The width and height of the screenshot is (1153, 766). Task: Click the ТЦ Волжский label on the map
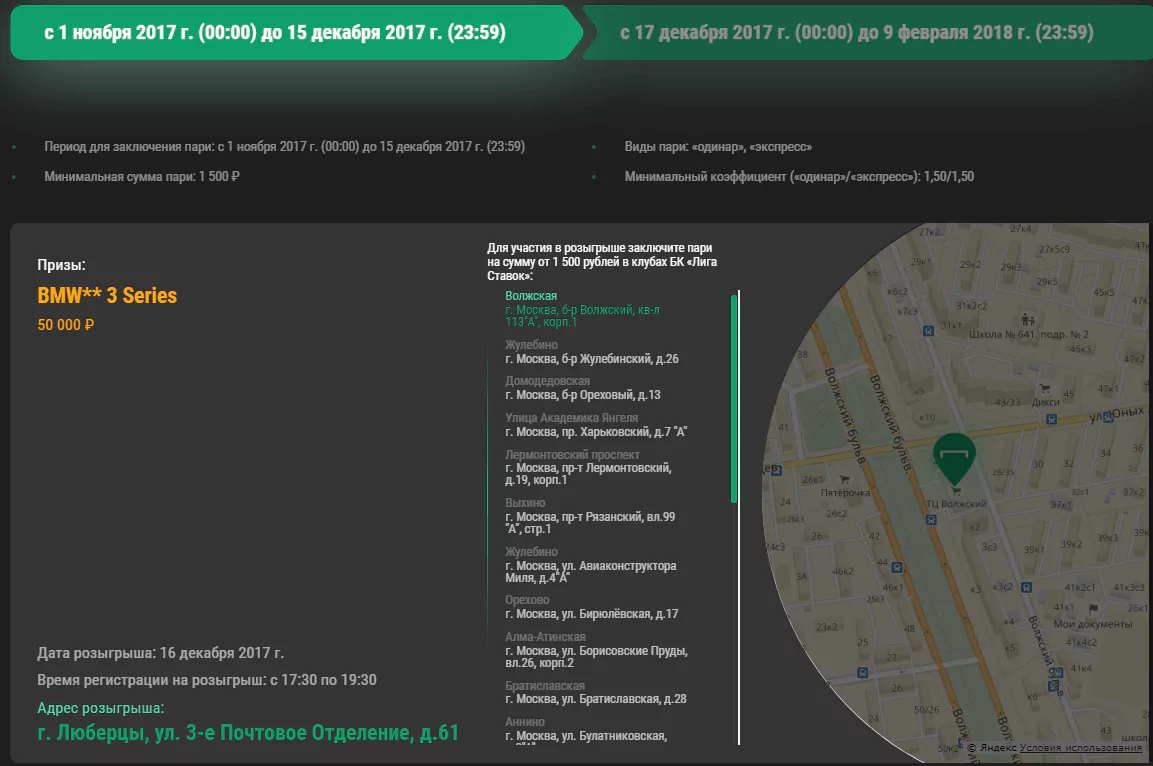956,504
